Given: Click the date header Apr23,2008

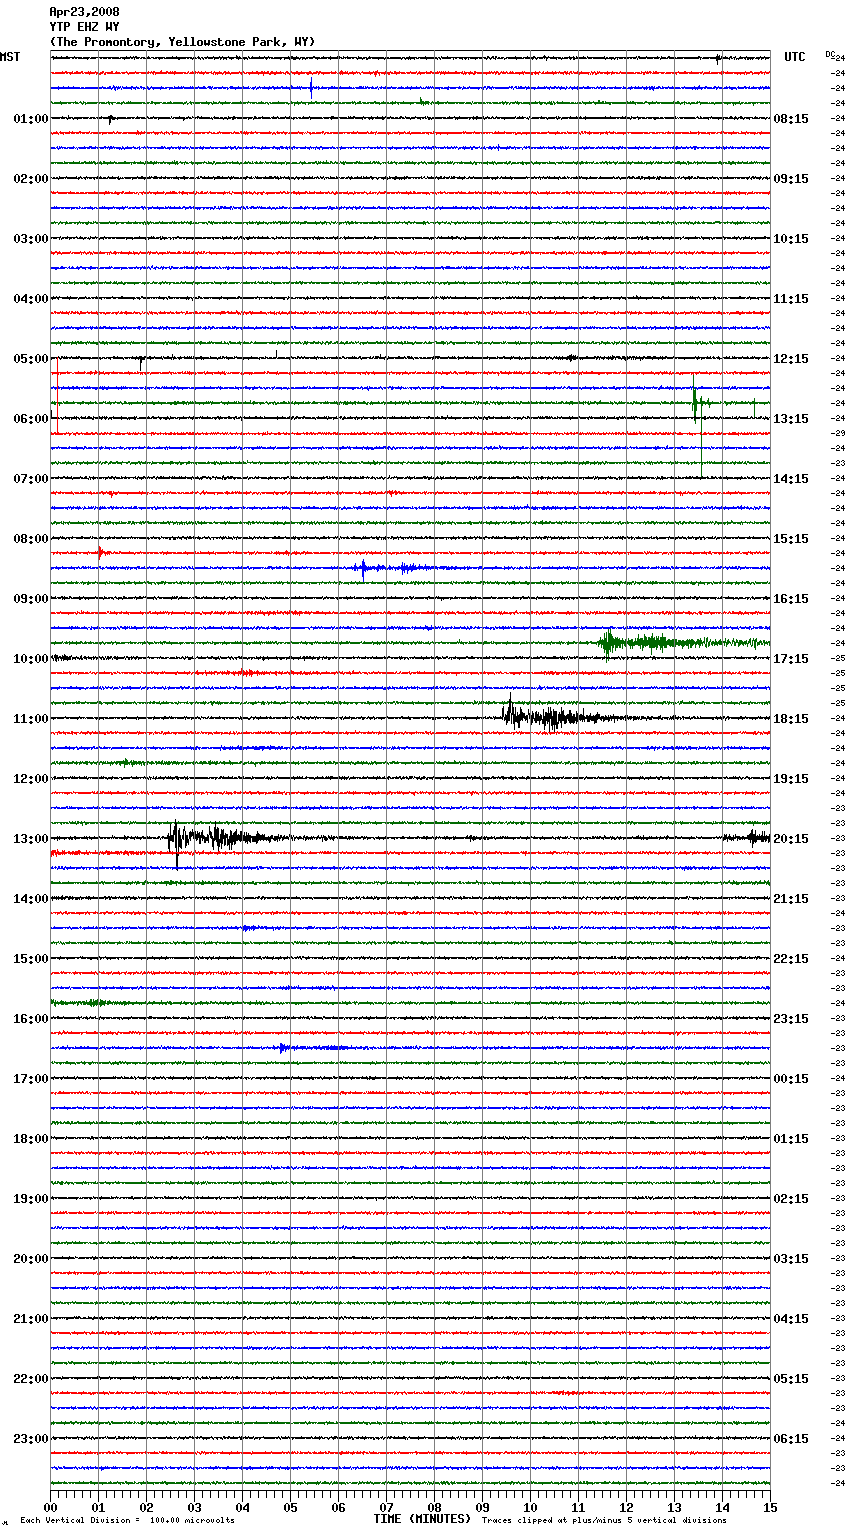Looking at the screenshot, I should coord(84,12).
